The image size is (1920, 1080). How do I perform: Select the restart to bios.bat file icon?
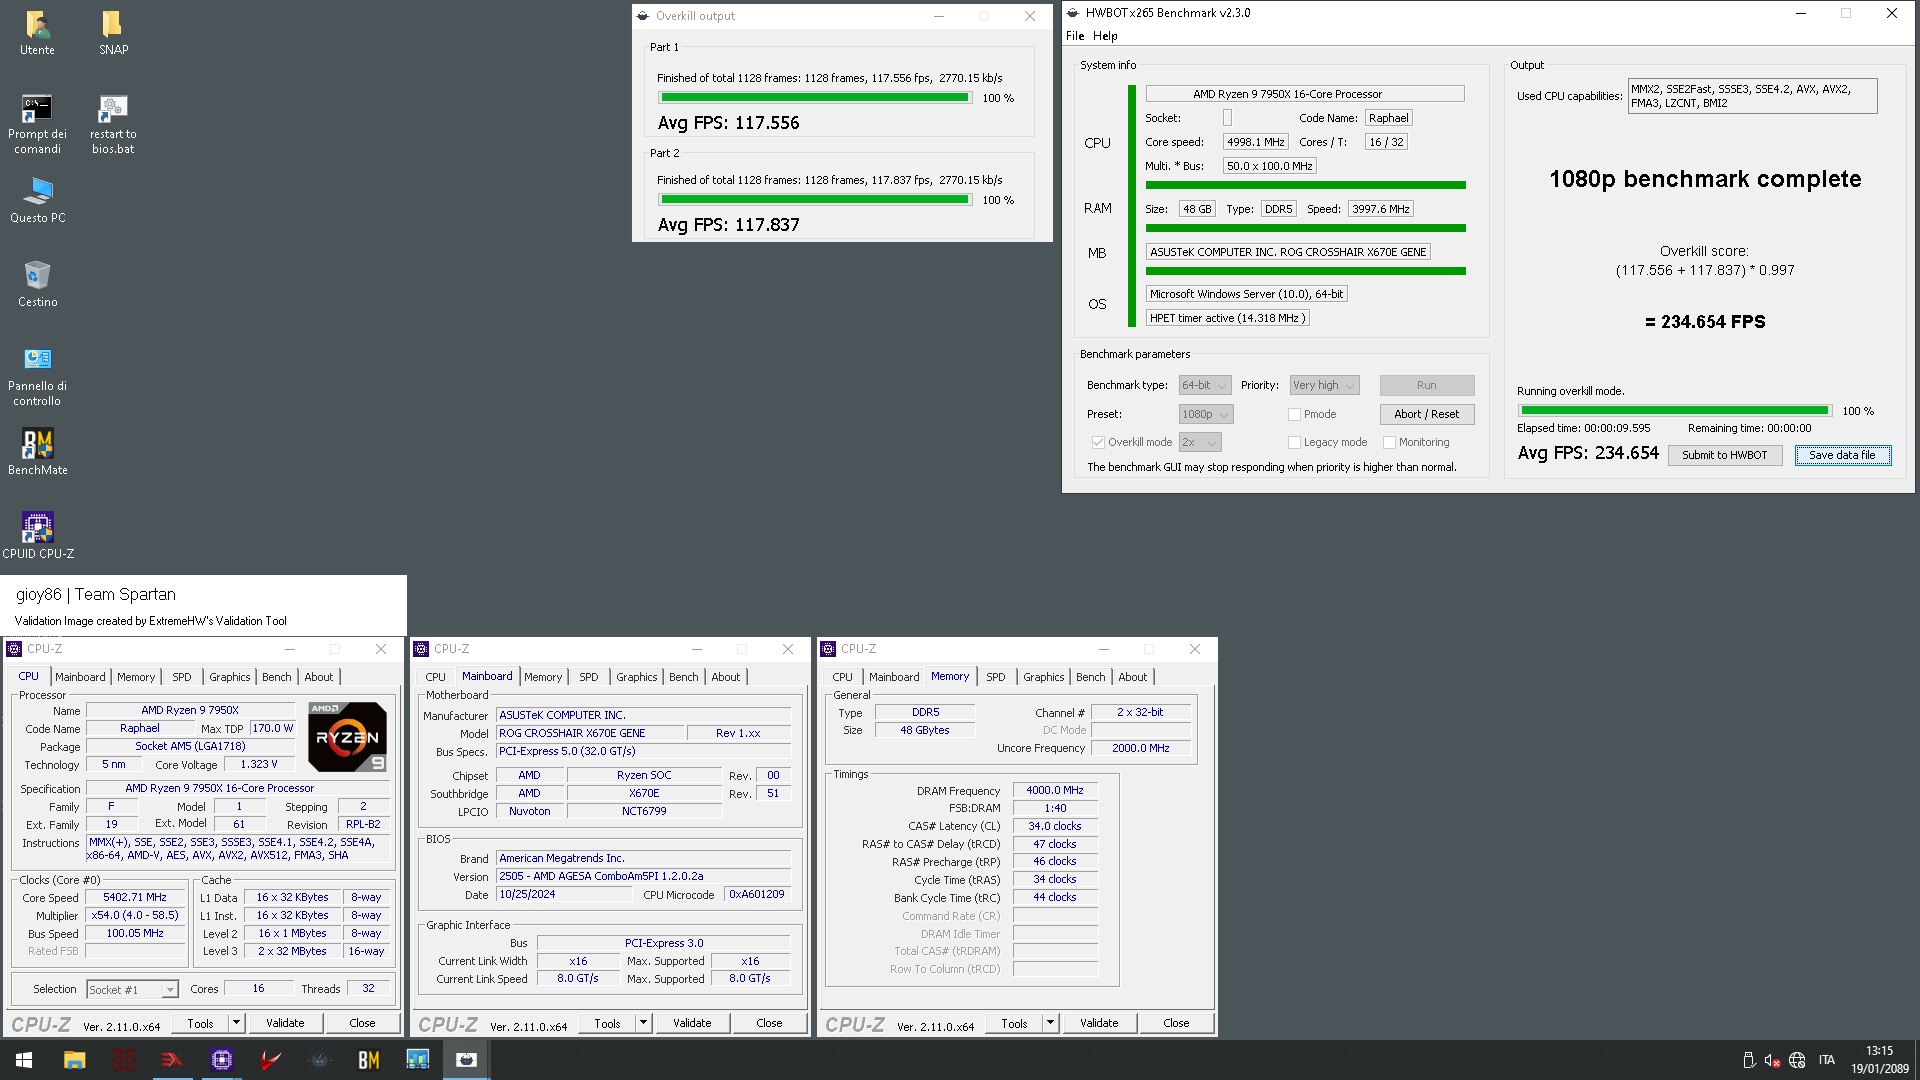113,124
